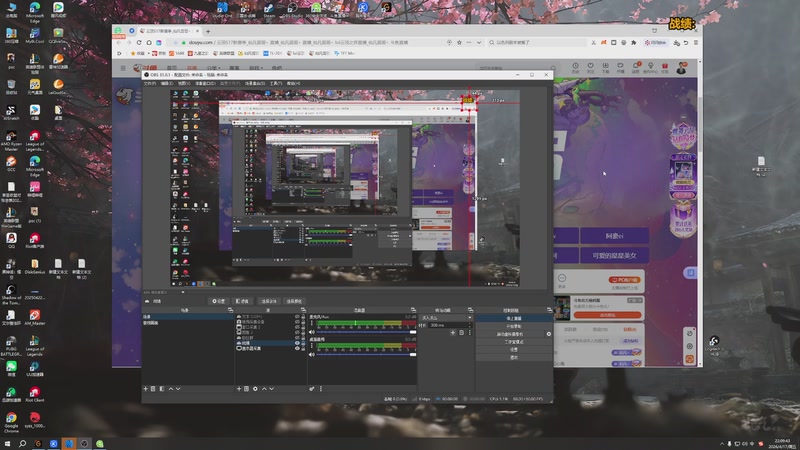Screen dimensions: 800x450
Task: Click Start Virtual Camera button
Action: coord(510,334)
